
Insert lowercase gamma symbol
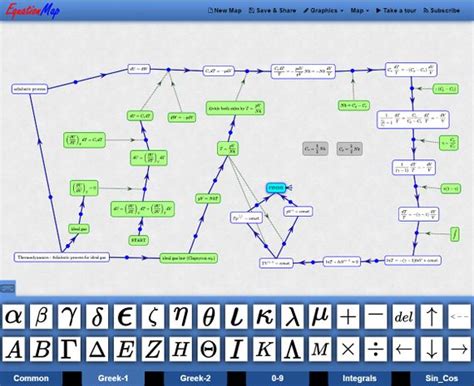pos(69,316)
